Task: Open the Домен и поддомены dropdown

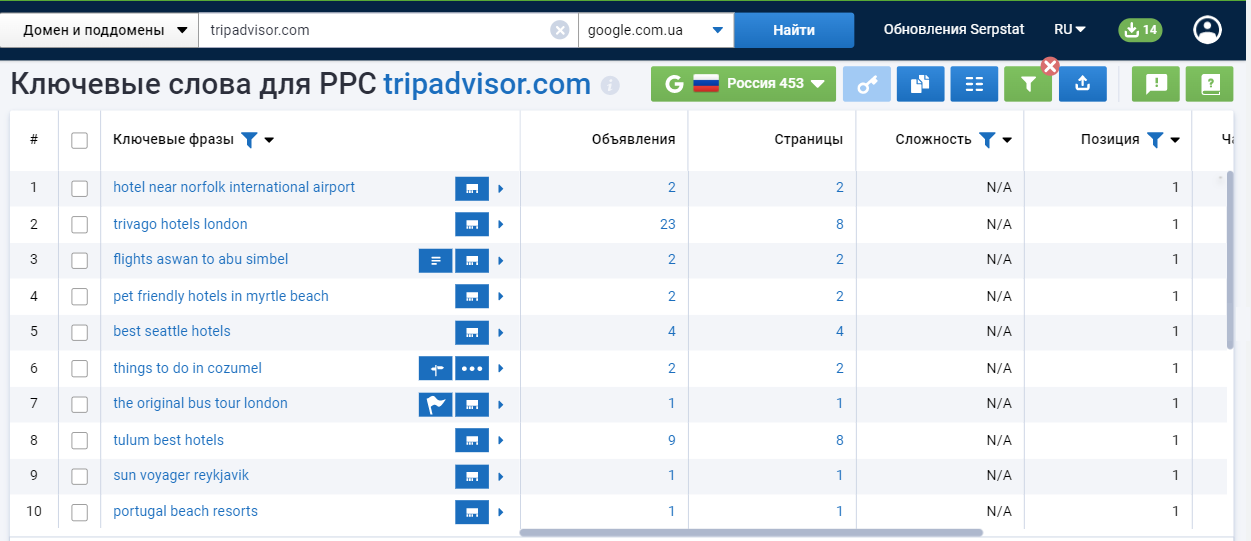Action: [x=99, y=30]
